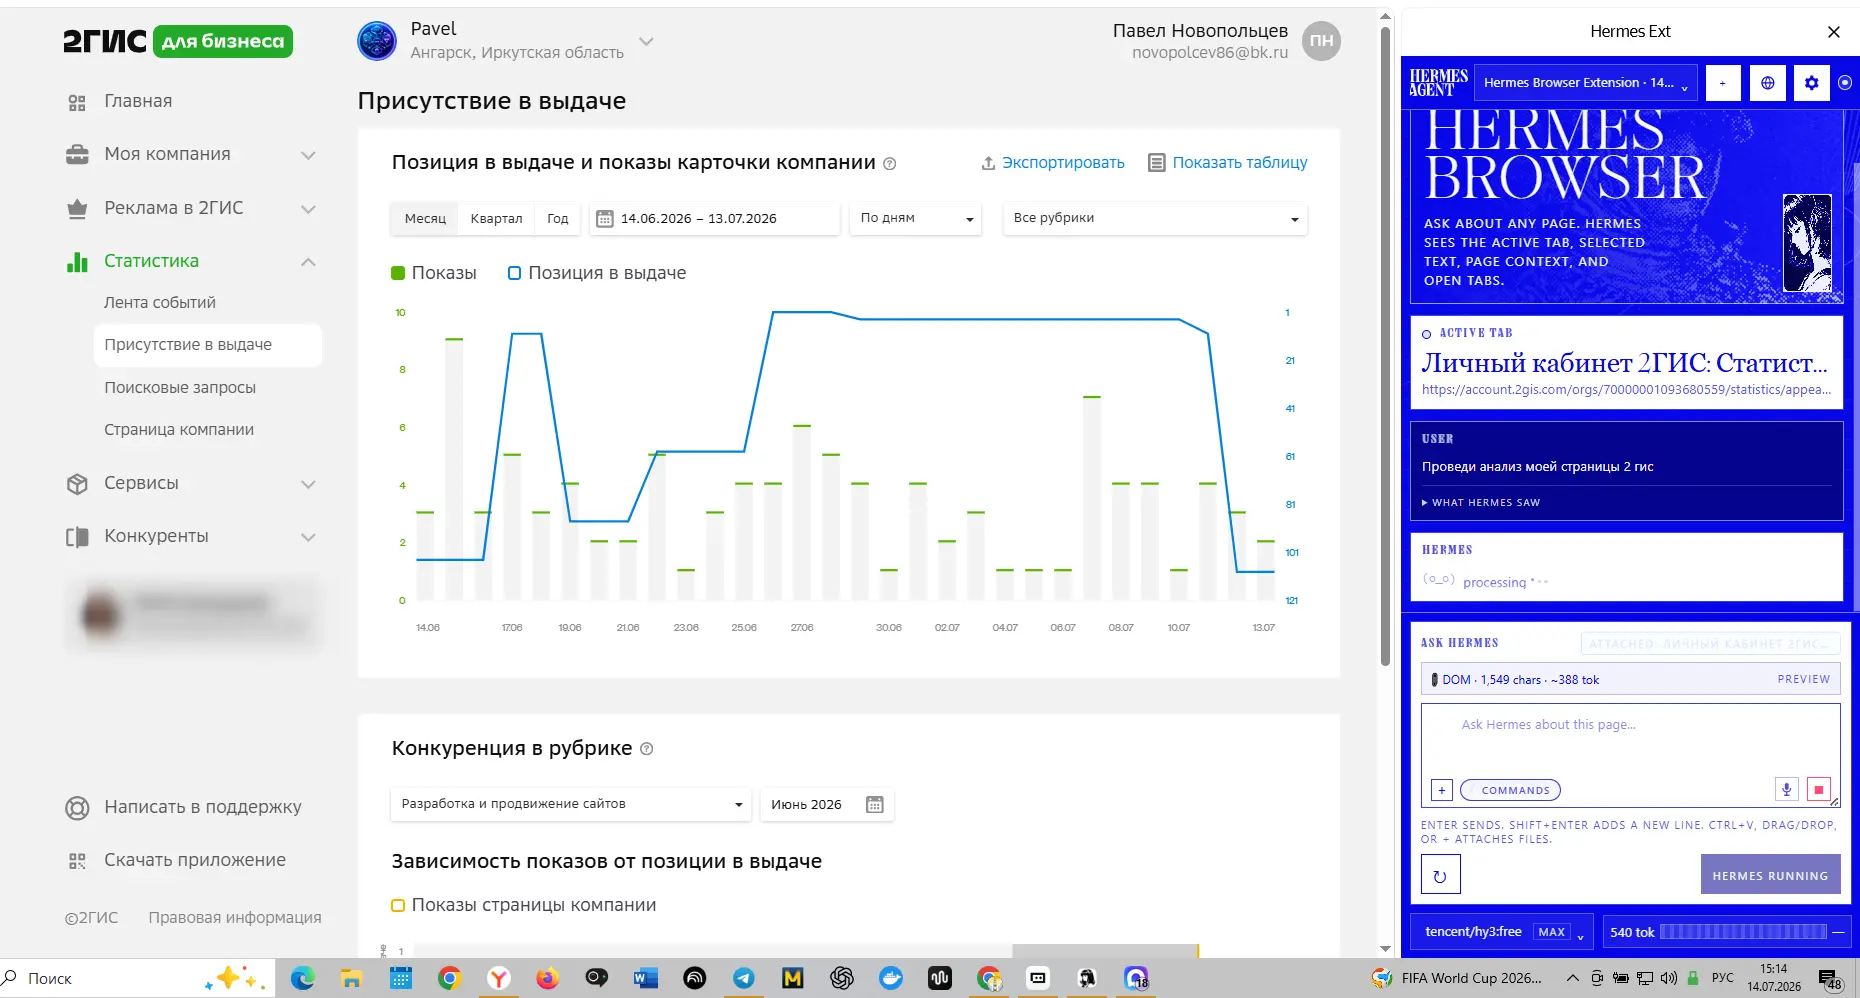1860x998 pixels.
Task: Open the ChatGPT app from the taskbar
Action: [841, 978]
